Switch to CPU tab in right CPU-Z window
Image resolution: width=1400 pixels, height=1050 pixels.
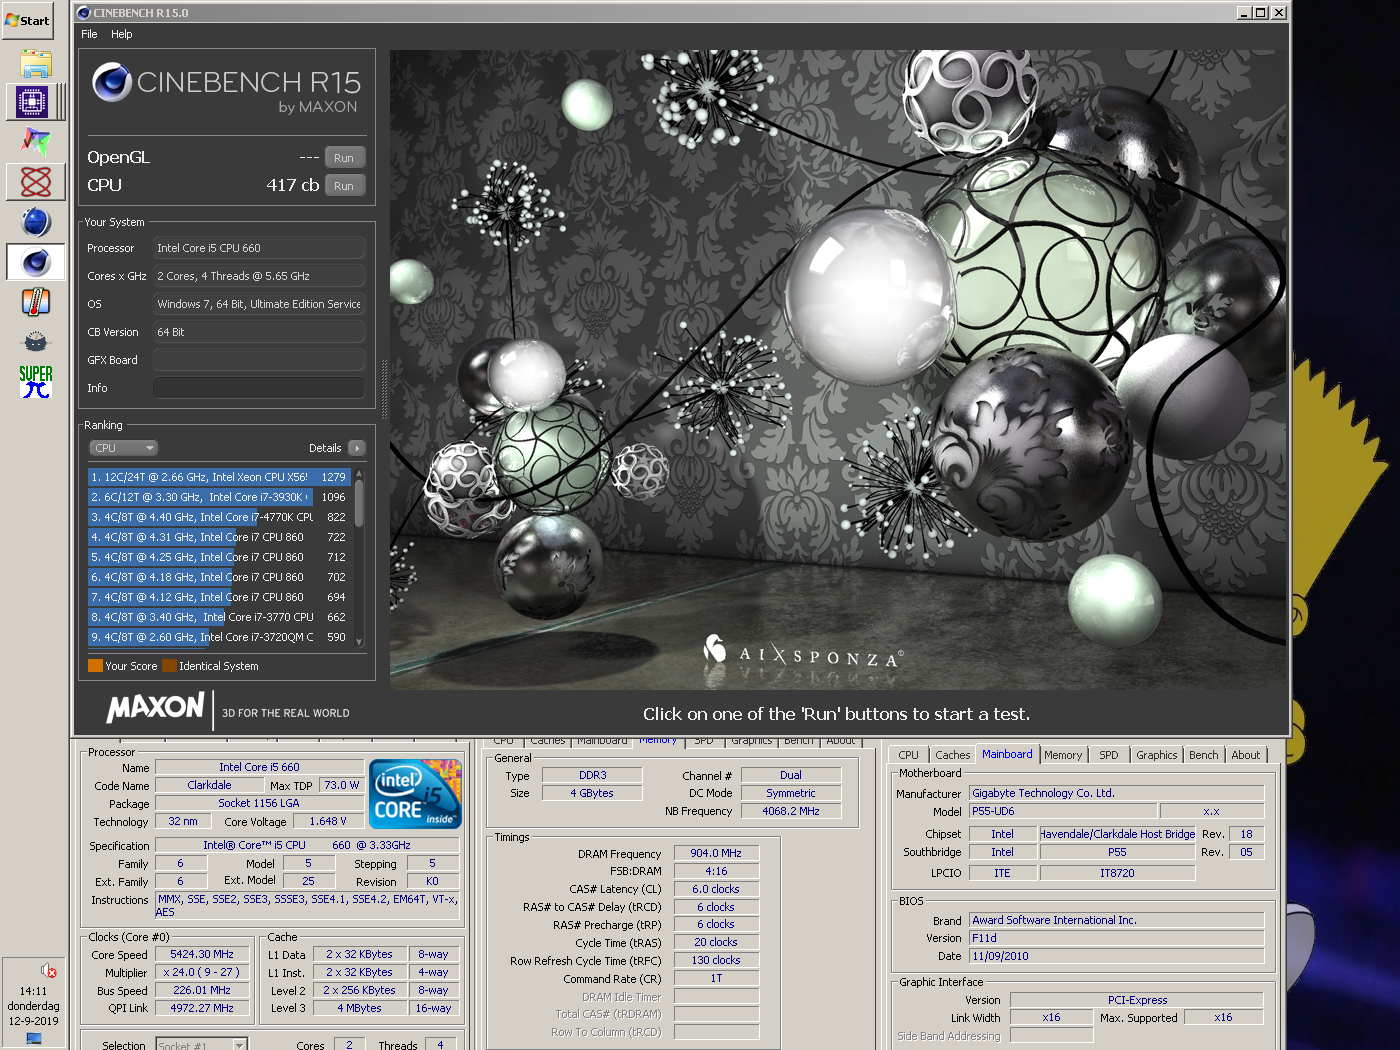[x=908, y=755]
